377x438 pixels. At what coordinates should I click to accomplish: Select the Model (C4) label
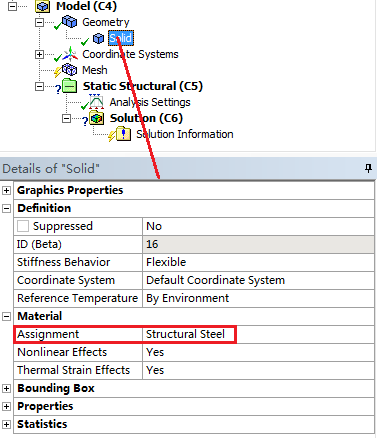(x=86, y=6)
